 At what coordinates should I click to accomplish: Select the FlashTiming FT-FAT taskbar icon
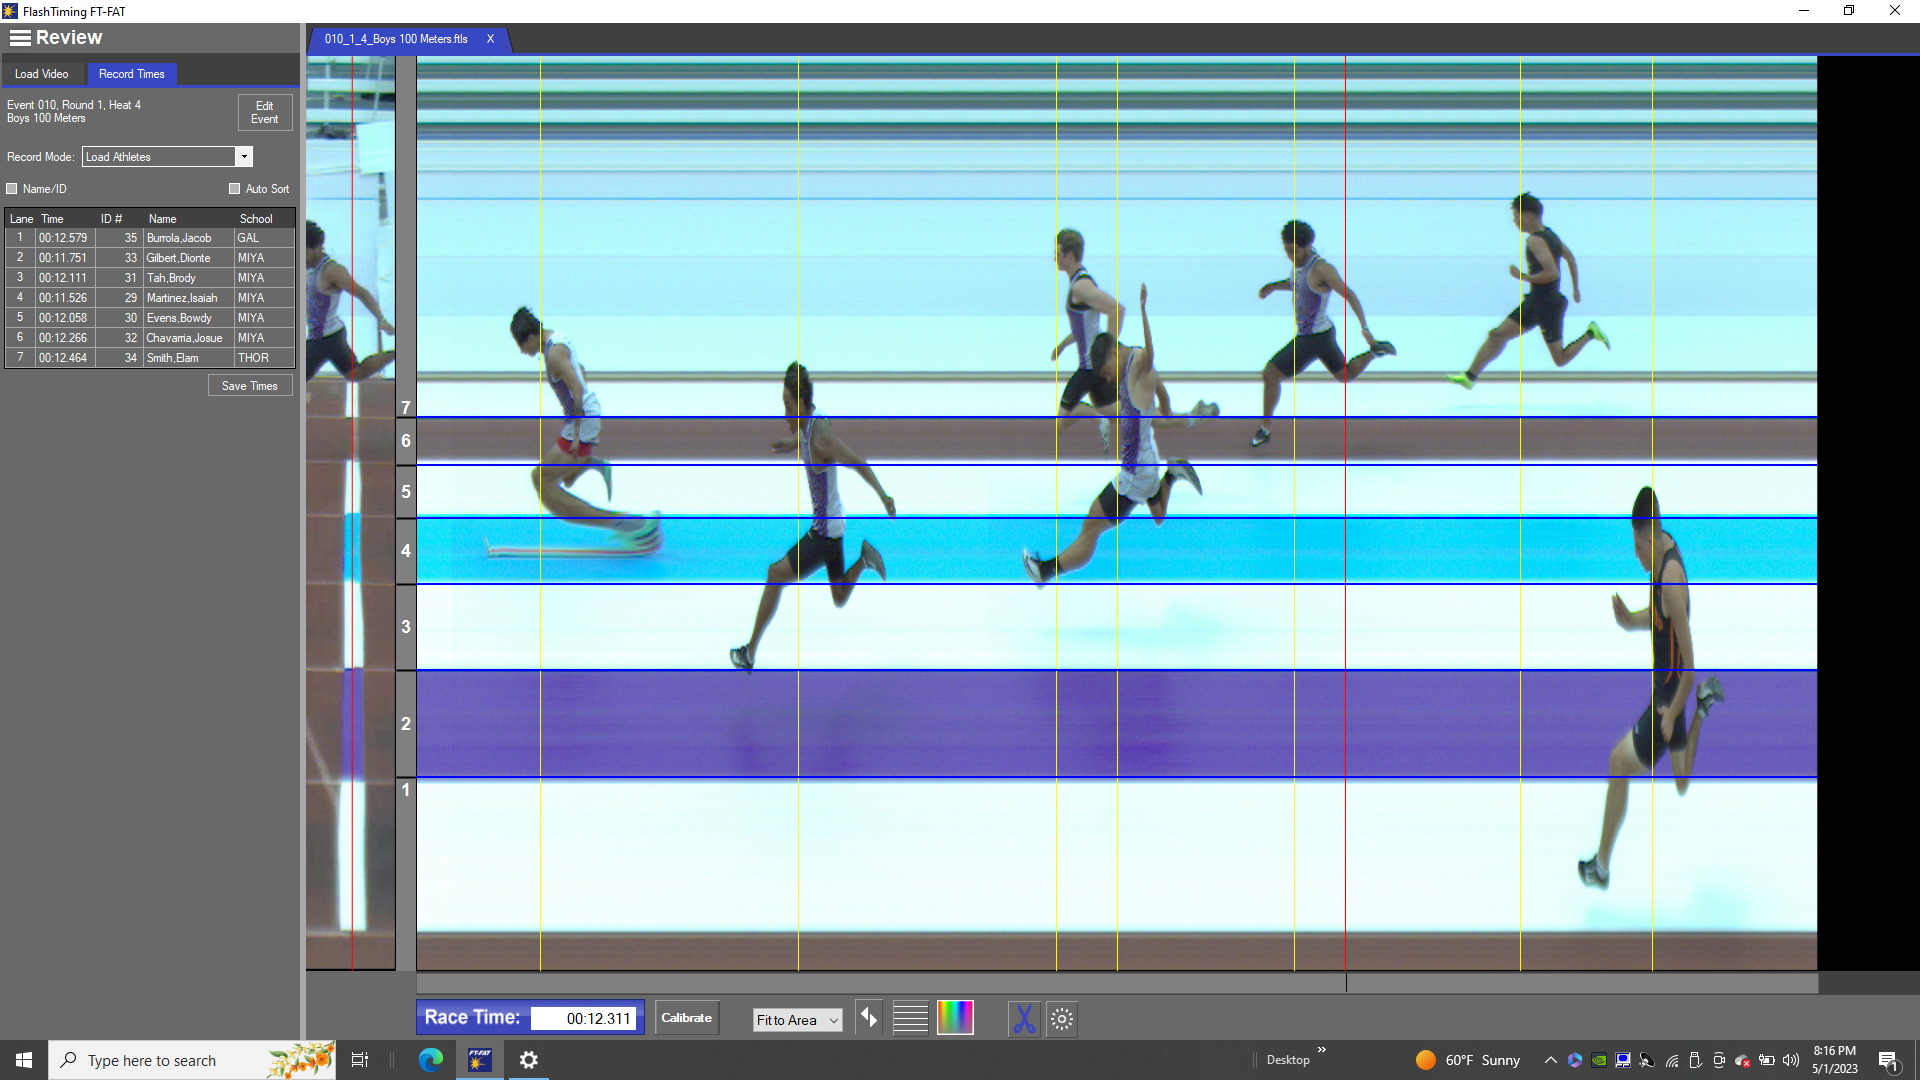[480, 1060]
